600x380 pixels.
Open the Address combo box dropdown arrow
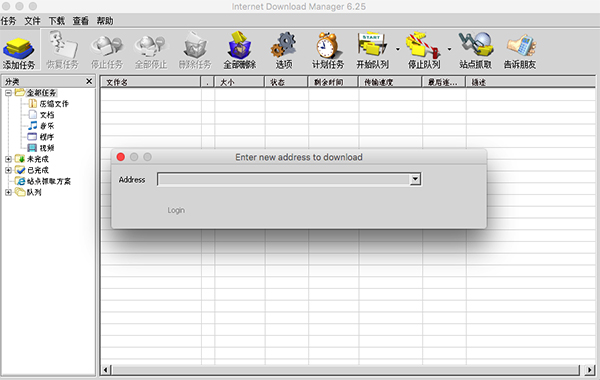(415, 179)
